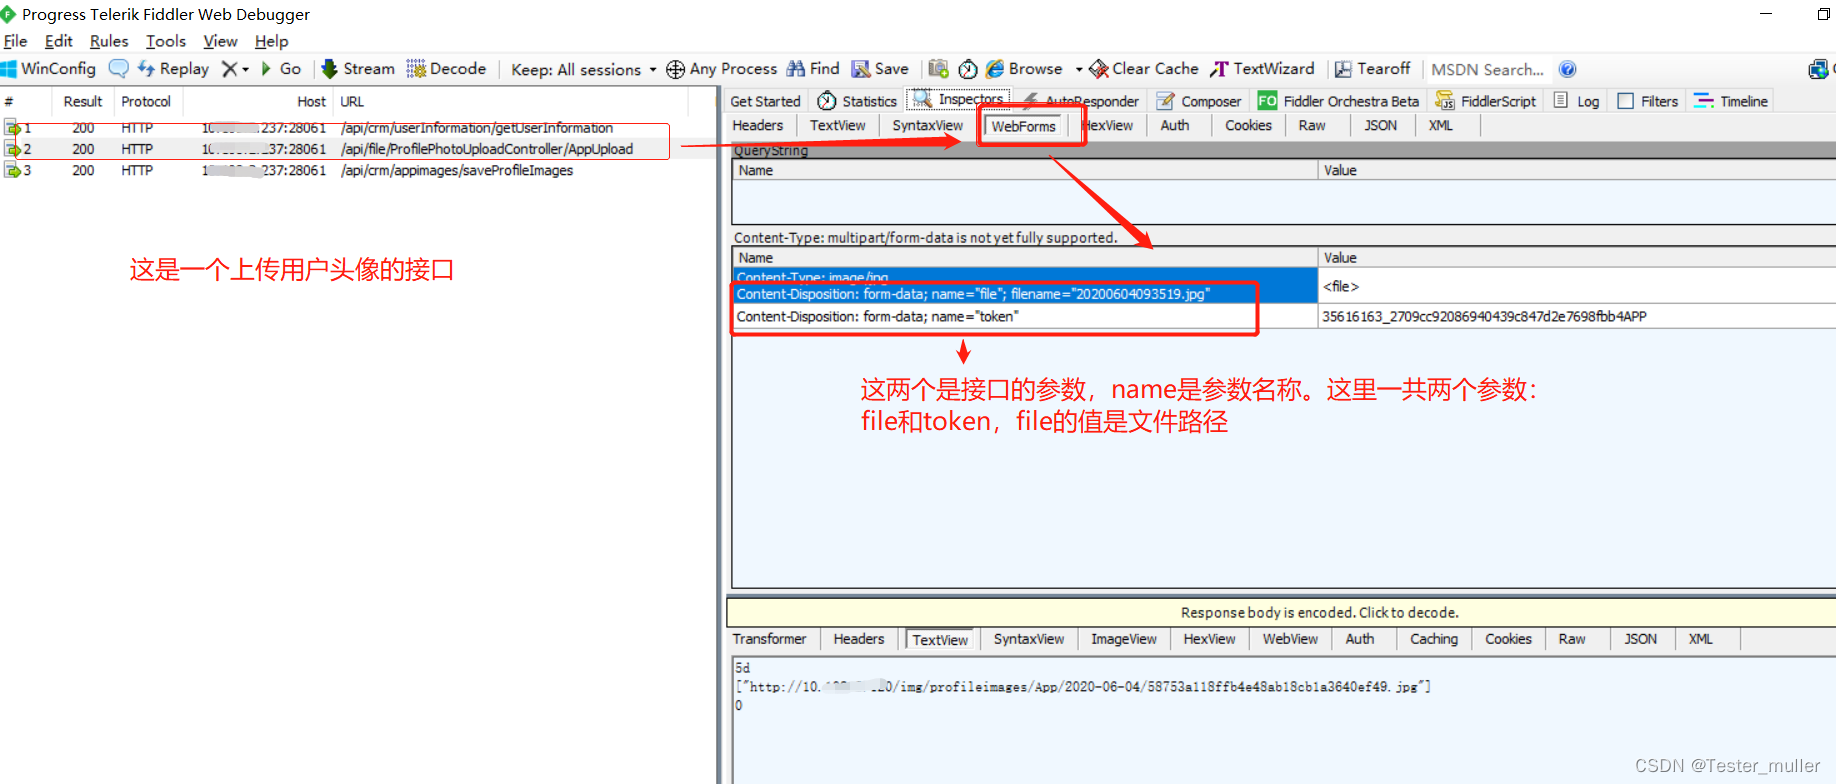Screen dimensions: 1836x784
Task: Click Any Process target picker
Action: coord(722,69)
